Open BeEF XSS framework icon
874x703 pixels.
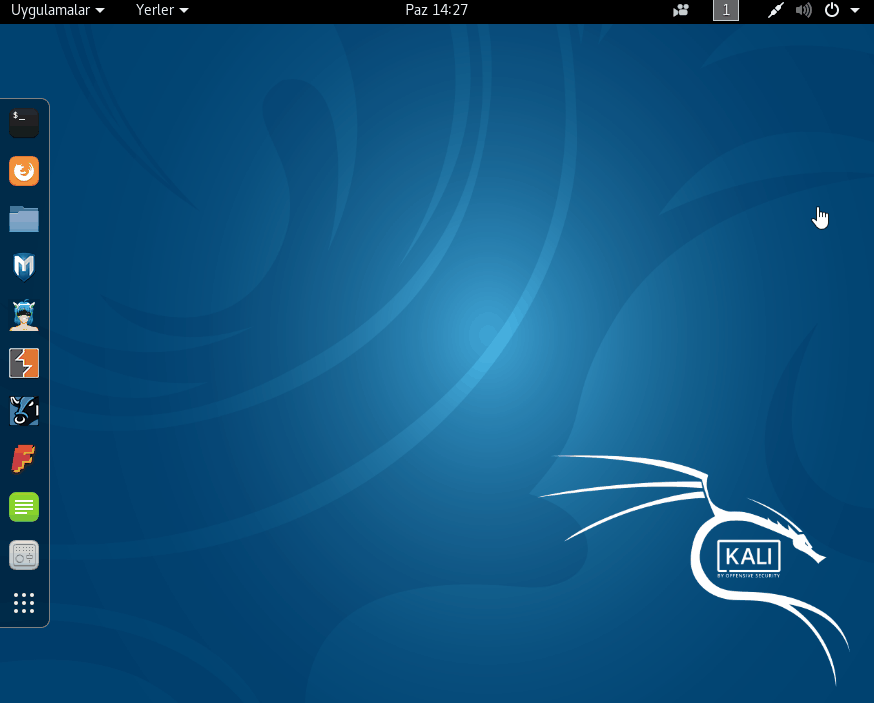[24, 411]
